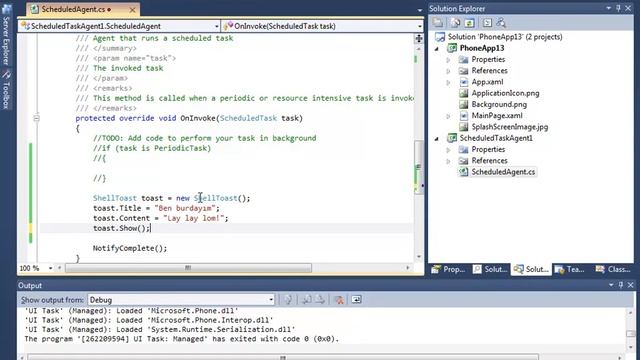
Task: Click the NotifyComplete(); code line
Action: coord(130,248)
